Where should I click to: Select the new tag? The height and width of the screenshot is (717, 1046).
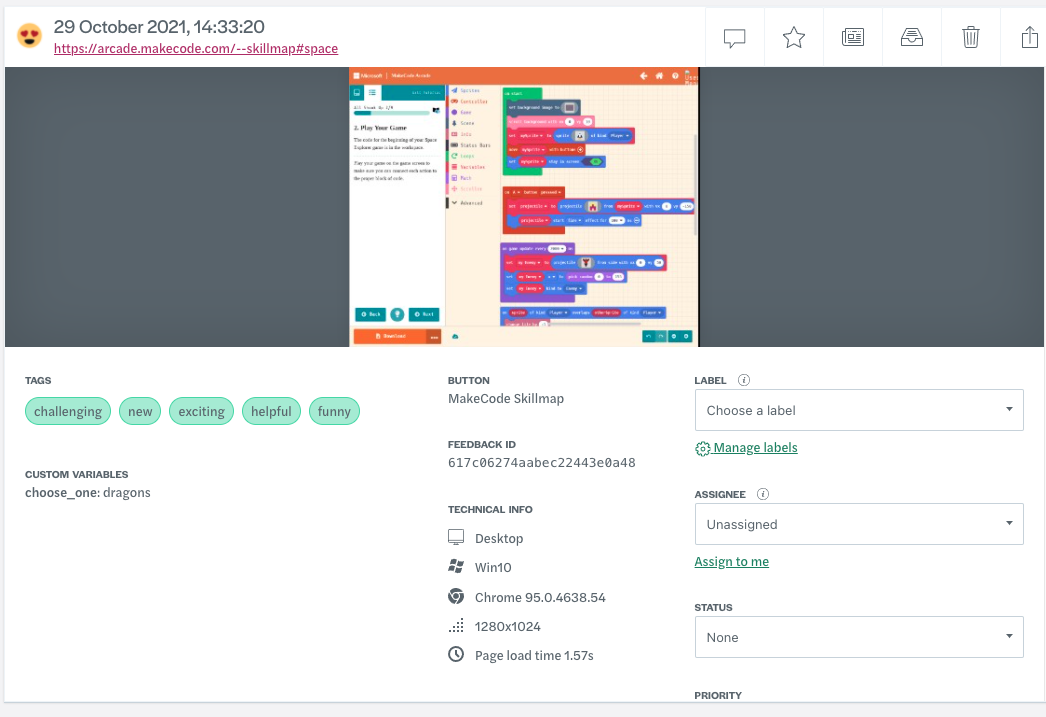click(140, 412)
